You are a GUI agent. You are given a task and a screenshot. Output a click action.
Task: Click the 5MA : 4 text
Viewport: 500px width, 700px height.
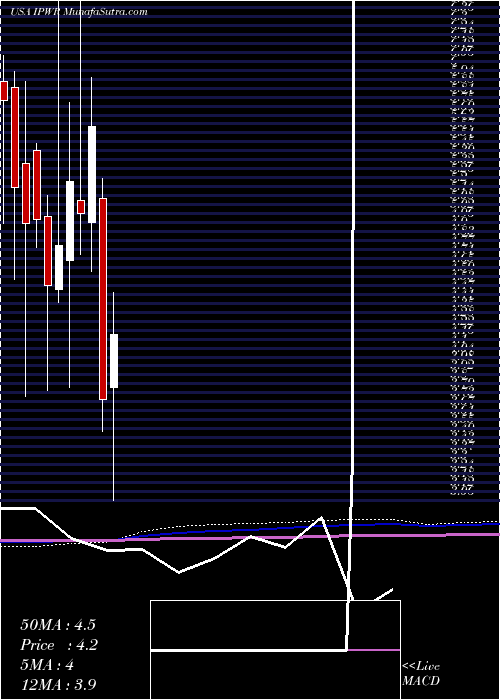click(47, 665)
